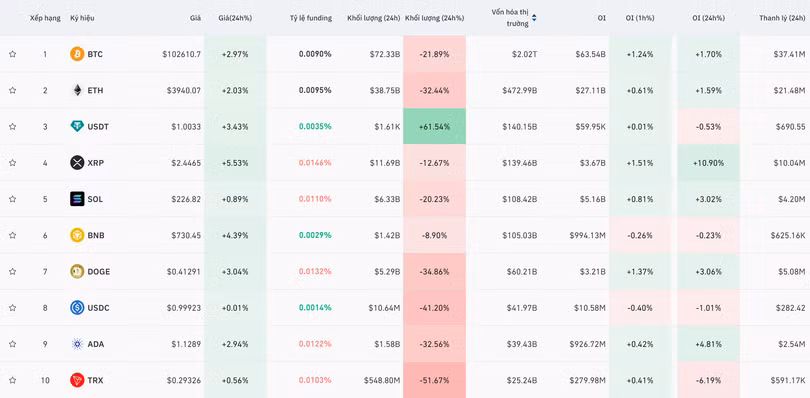Screen dimensions: 810x398
Task: Star the DOGE row
Action: (x=12, y=271)
